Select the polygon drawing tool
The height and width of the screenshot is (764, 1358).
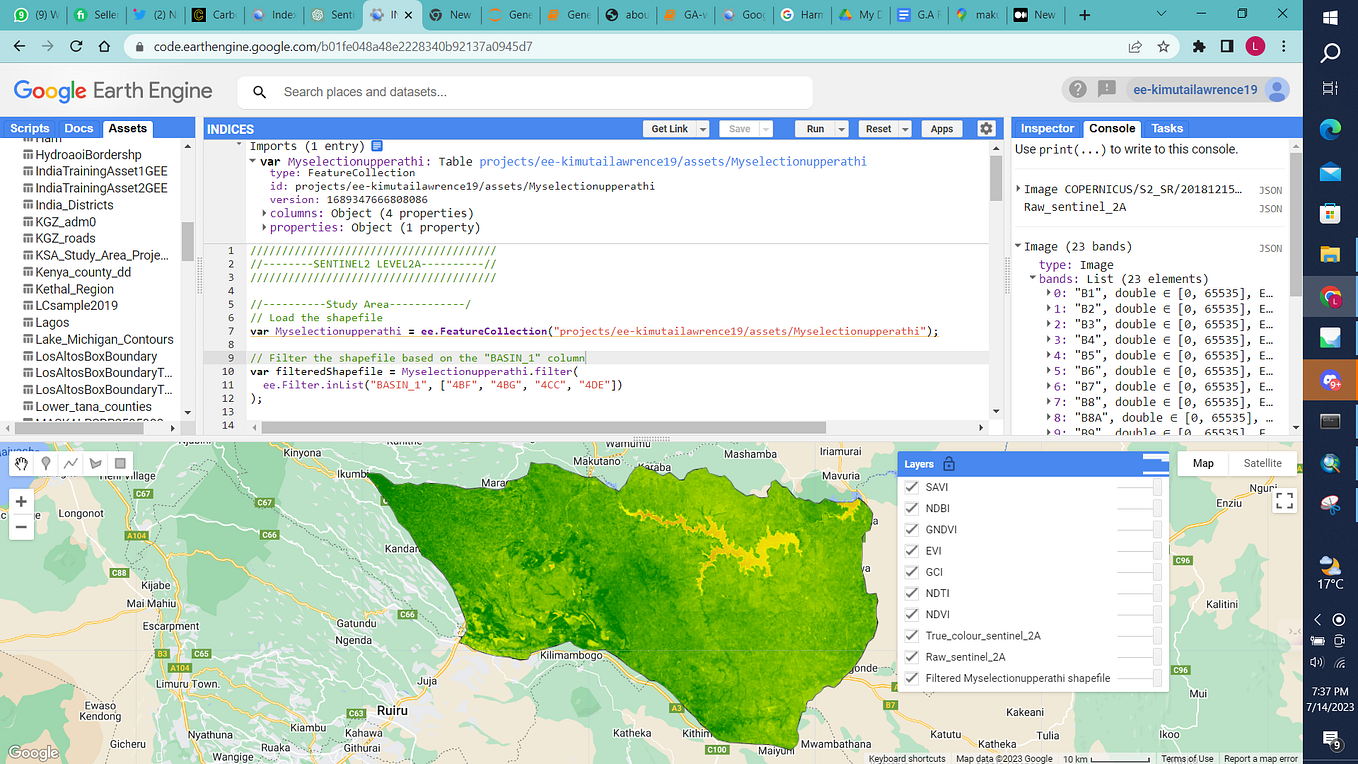click(93, 463)
